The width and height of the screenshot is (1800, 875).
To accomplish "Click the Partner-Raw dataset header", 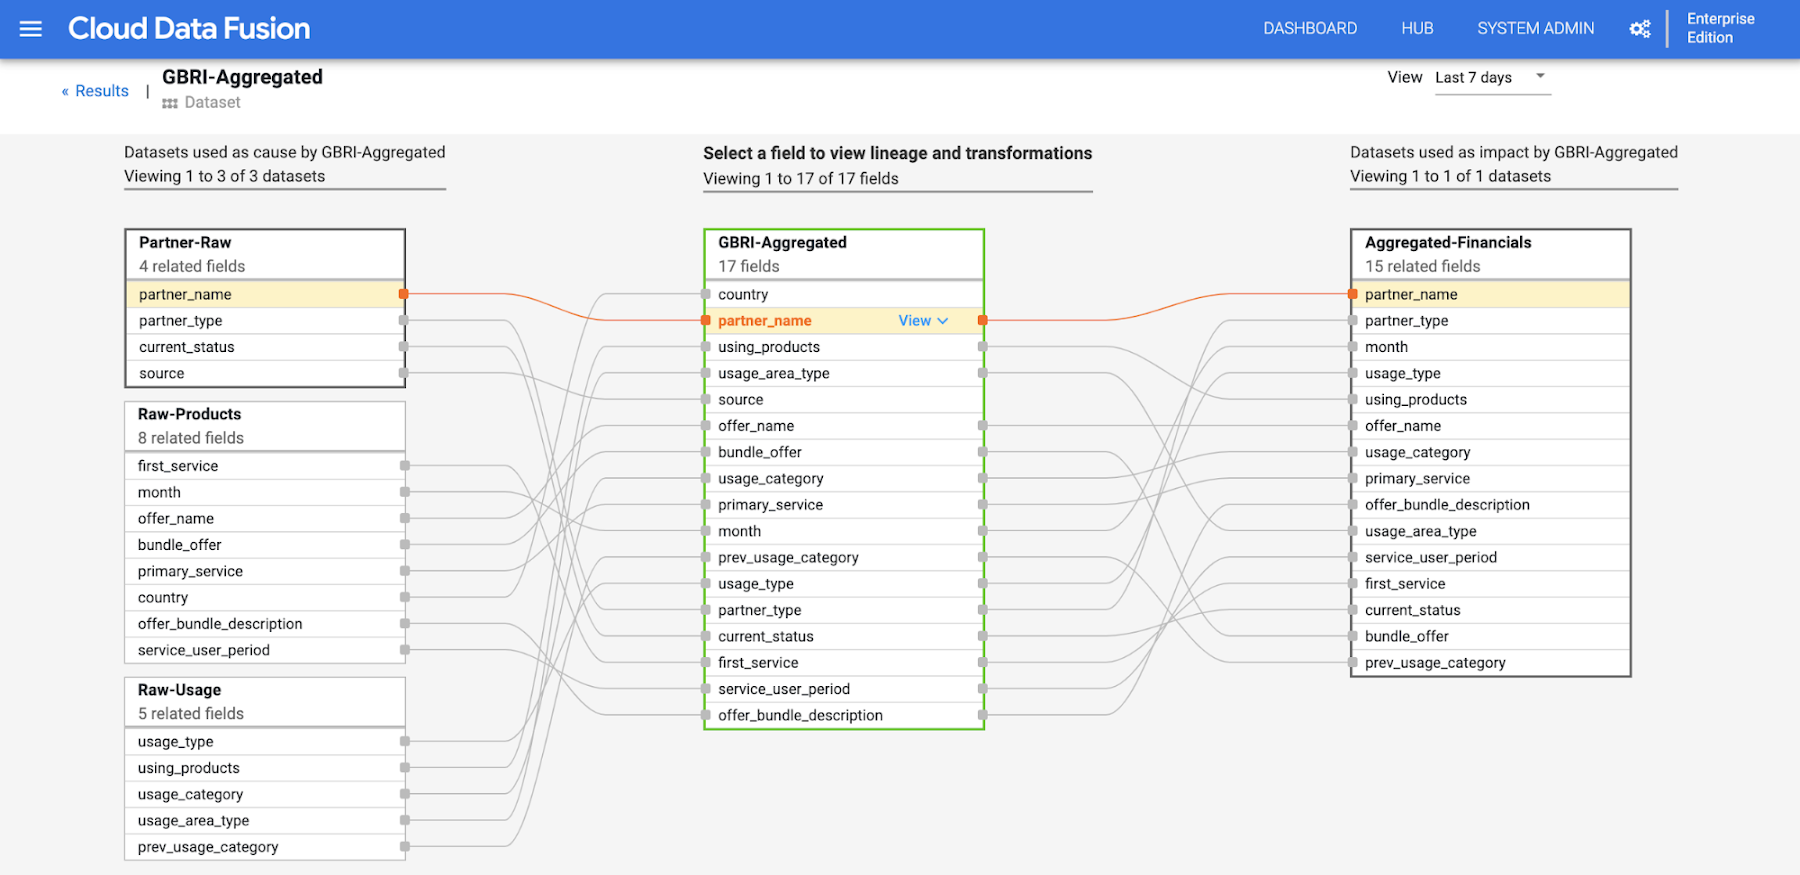I will point(265,254).
